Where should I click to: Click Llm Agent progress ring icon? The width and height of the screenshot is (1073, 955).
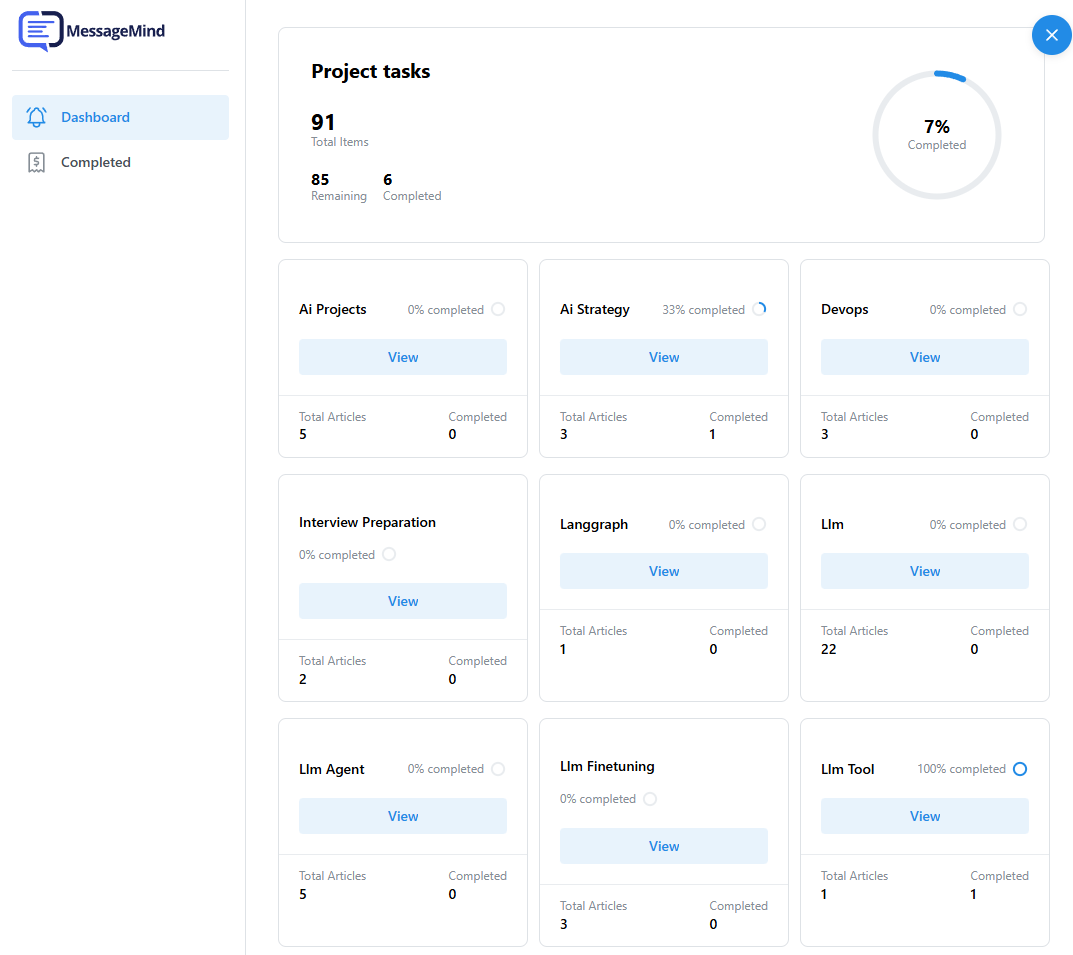coord(498,769)
